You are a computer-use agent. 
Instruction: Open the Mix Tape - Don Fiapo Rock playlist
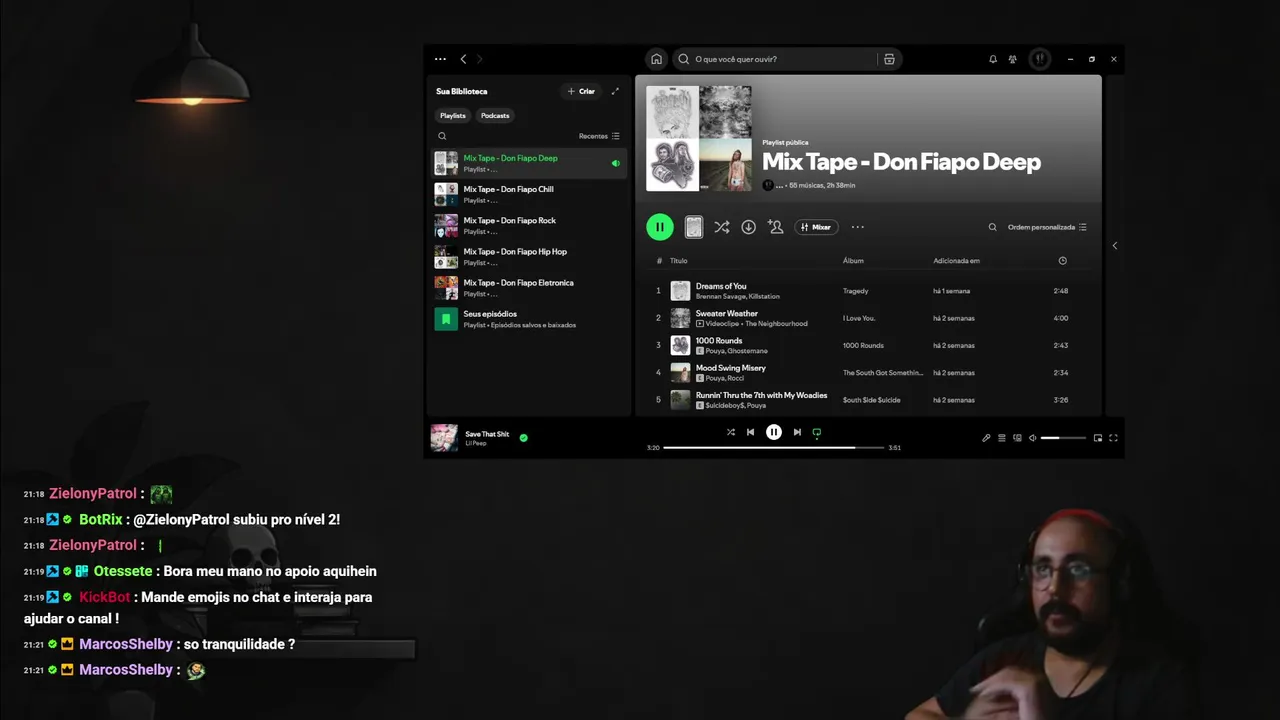pyautogui.click(x=528, y=225)
